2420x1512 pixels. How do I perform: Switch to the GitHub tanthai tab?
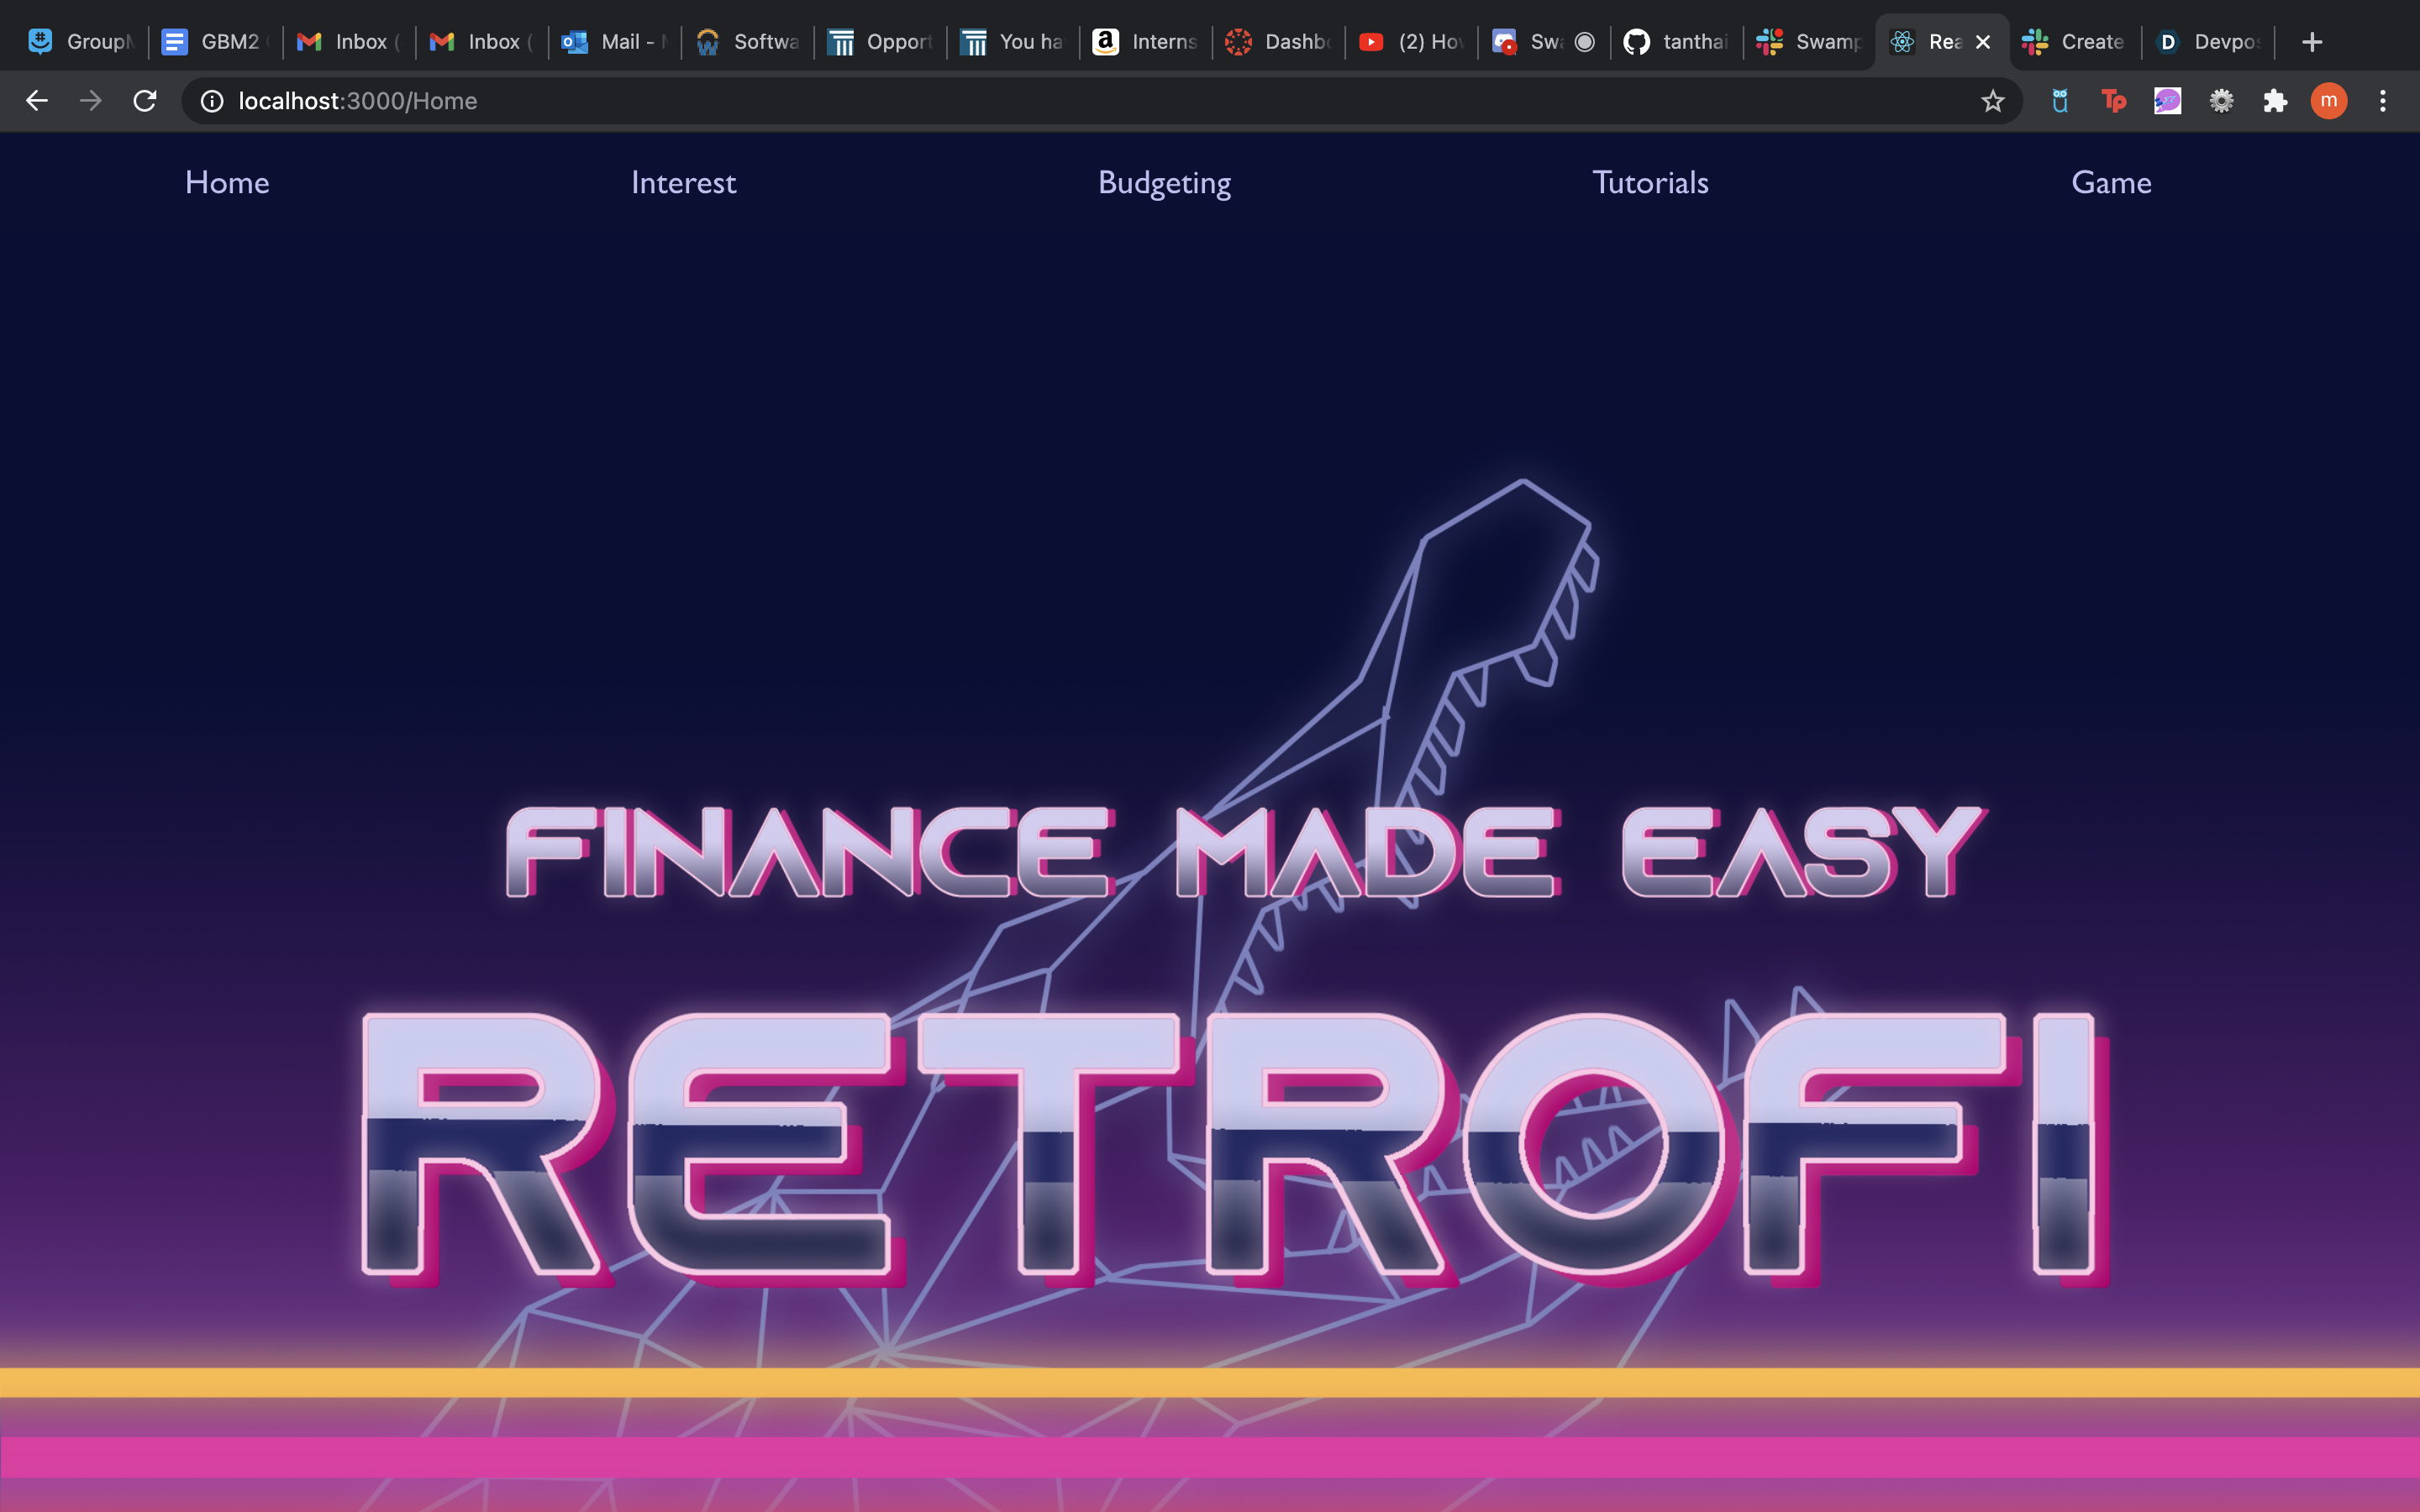pyautogui.click(x=1677, y=42)
